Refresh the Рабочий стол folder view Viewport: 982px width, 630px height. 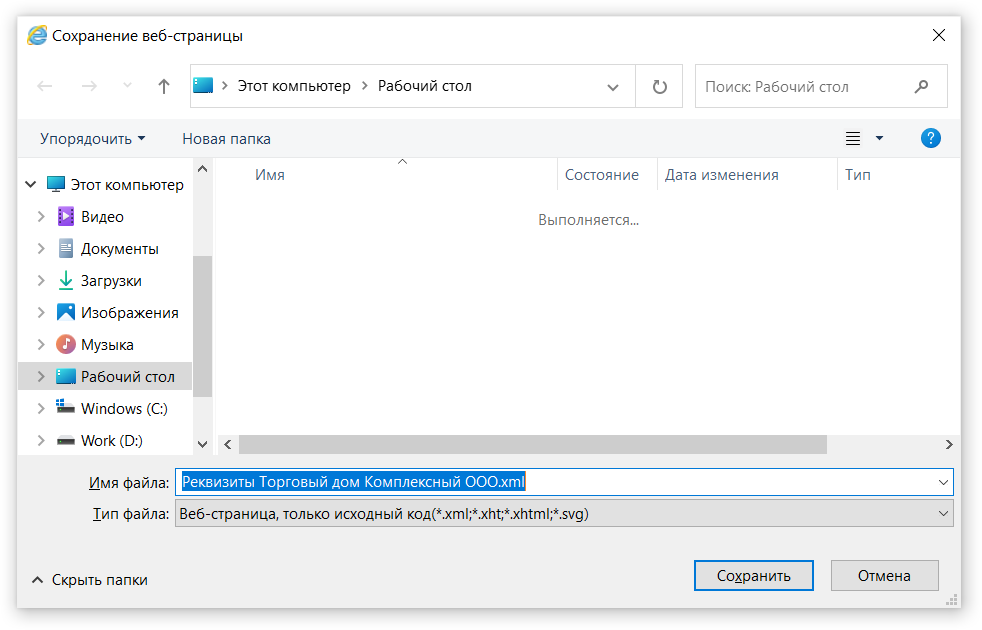click(659, 87)
